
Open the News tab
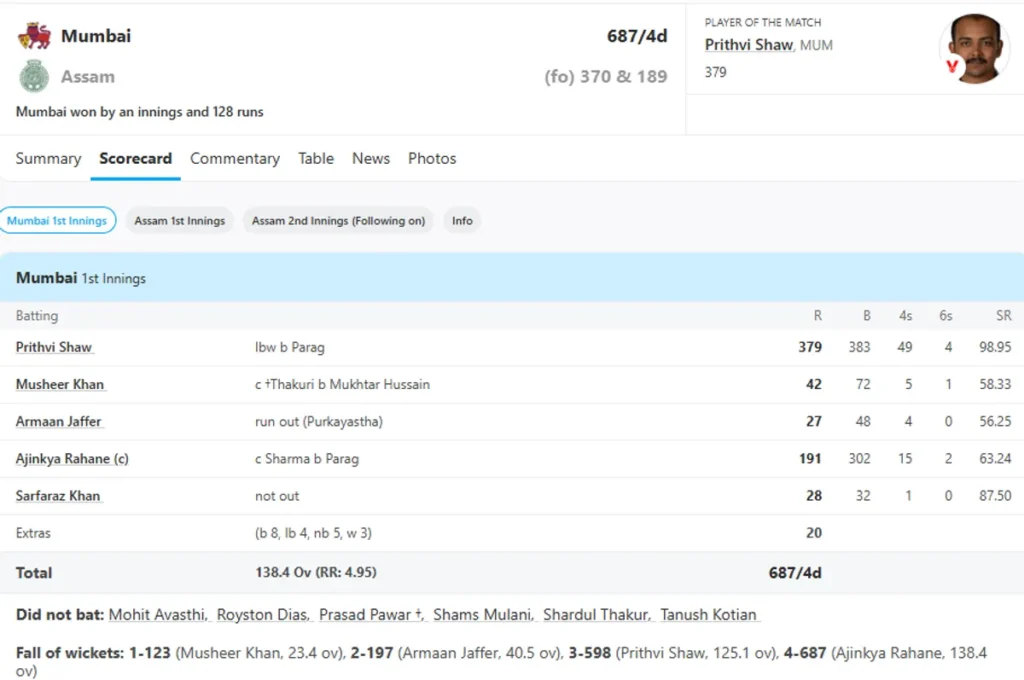[x=371, y=158]
